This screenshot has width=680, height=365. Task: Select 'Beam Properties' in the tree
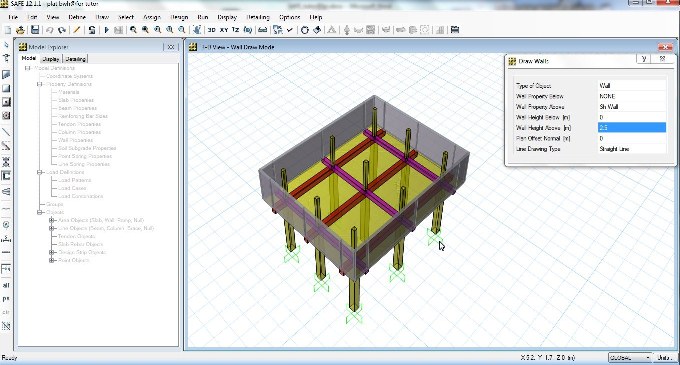click(77, 108)
